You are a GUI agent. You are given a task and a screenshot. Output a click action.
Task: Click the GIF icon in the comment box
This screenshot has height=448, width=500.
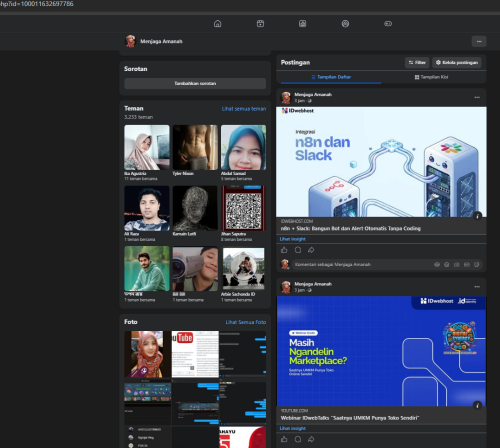467,264
